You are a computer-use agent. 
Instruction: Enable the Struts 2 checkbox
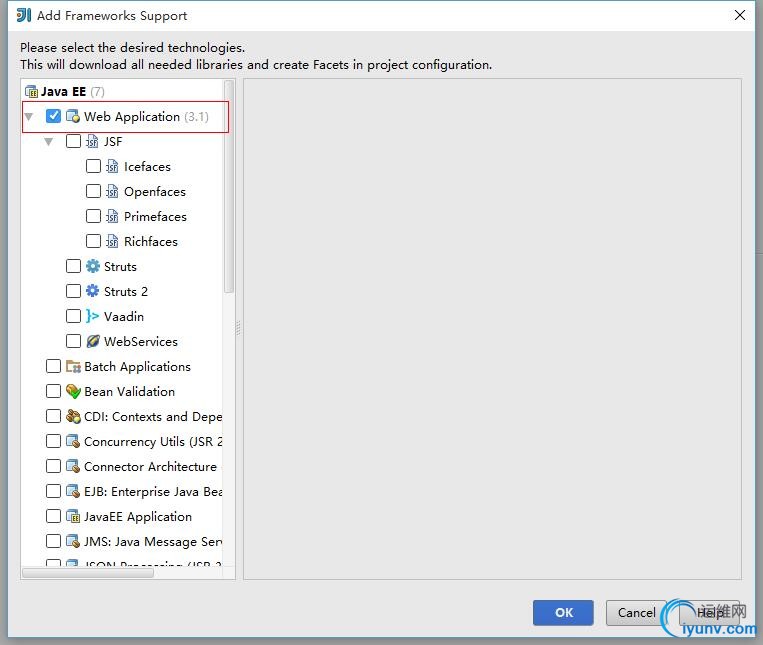point(73,291)
